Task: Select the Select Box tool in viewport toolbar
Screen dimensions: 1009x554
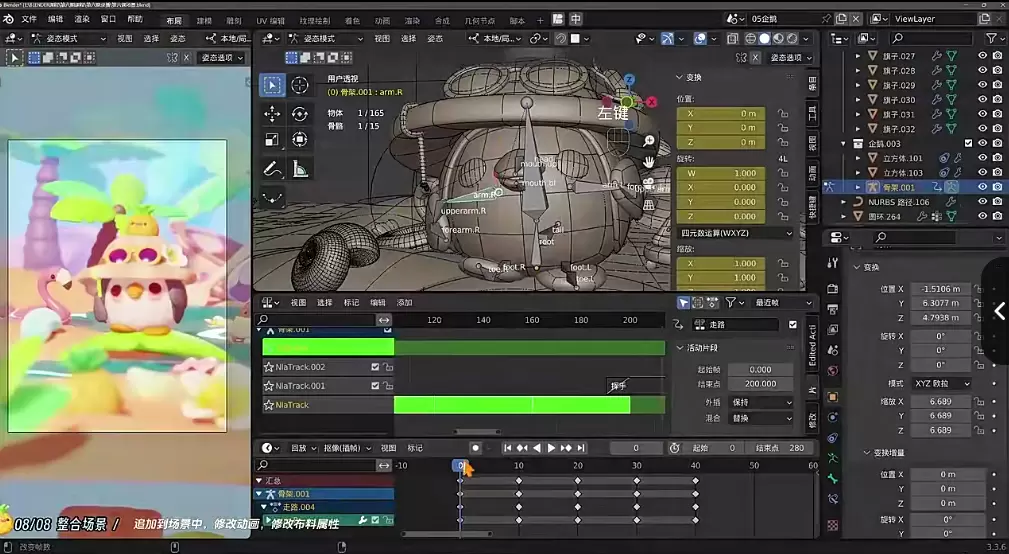Action: (272, 85)
